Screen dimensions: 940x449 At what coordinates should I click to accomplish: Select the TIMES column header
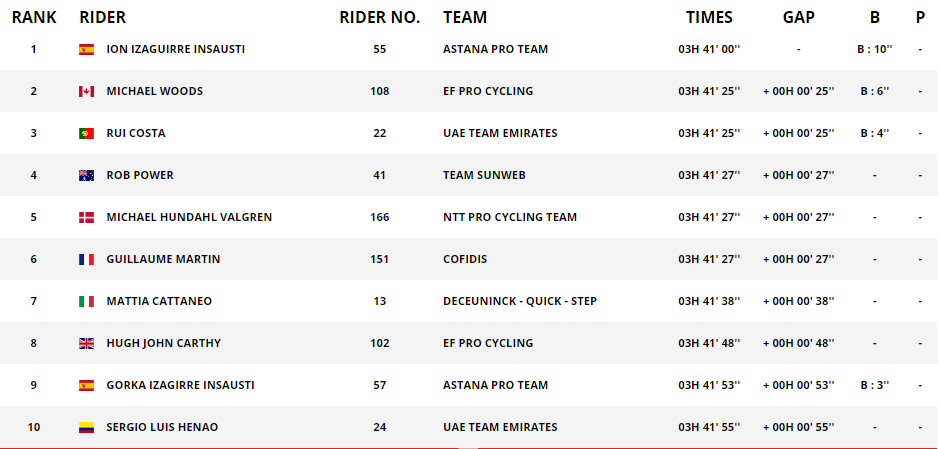pyautogui.click(x=709, y=17)
